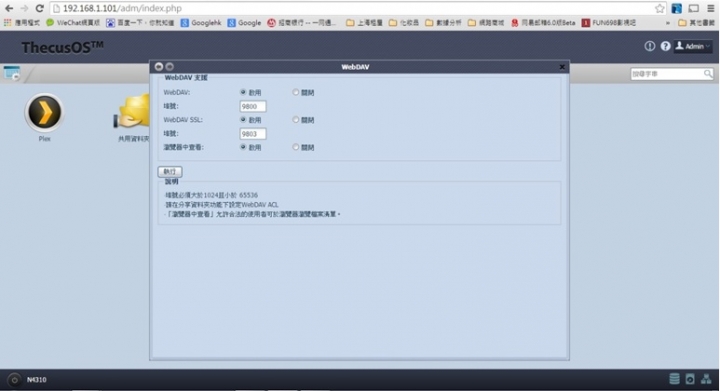
Task: Open the 百度一下 bookmark
Action: pos(140,22)
